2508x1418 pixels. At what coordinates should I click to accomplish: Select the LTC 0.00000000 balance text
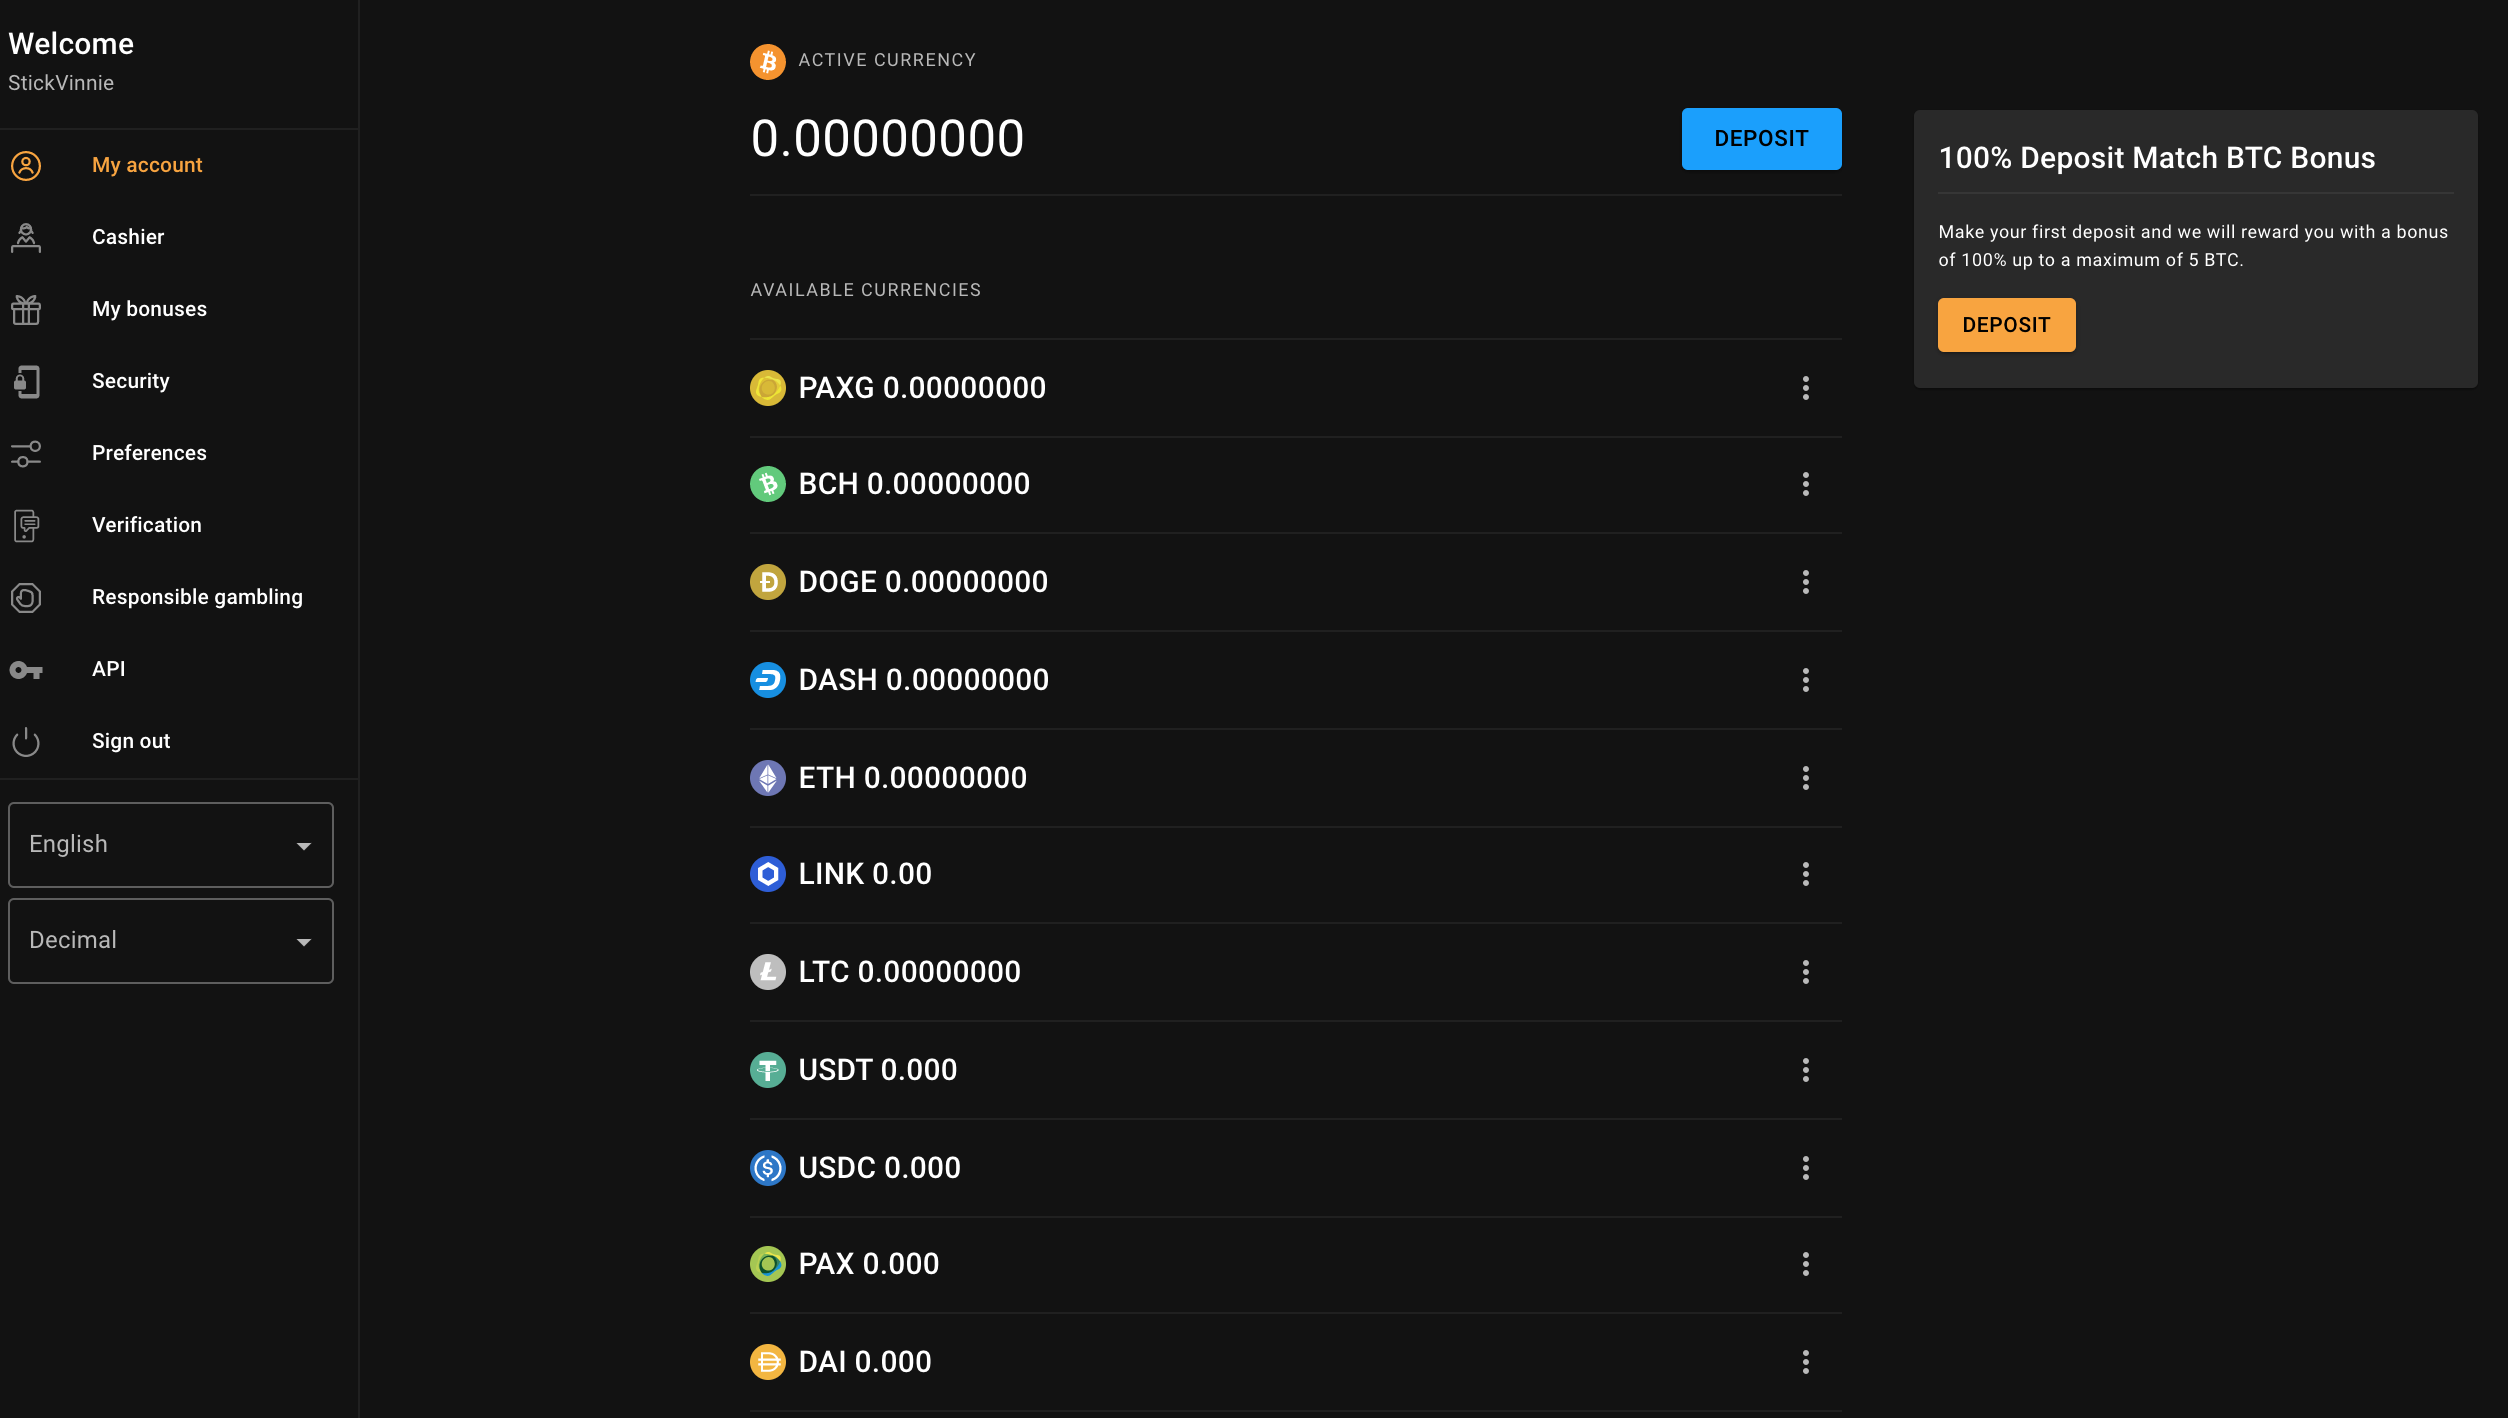910,972
